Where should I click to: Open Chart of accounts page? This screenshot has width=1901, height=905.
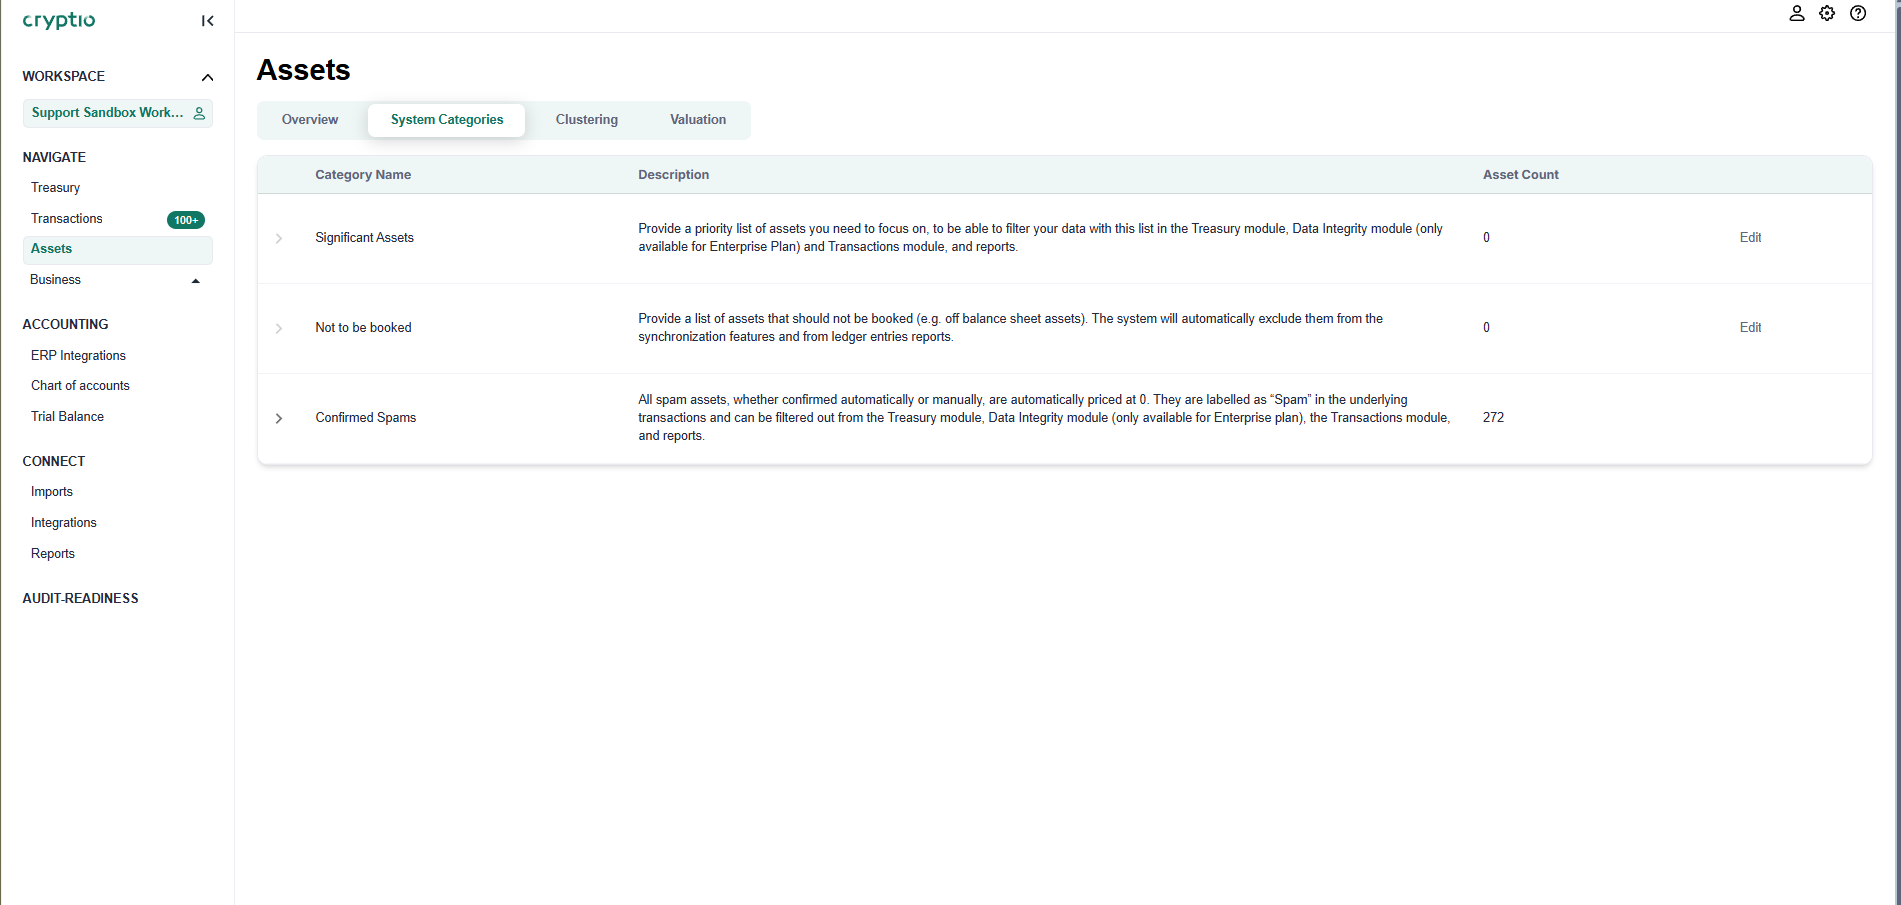(x=80, y=386)
